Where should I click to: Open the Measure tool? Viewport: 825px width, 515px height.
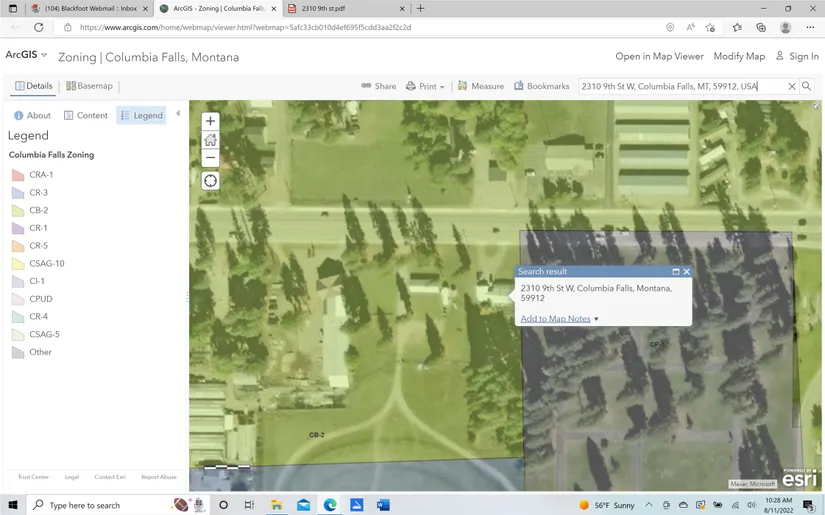point(481,87)
